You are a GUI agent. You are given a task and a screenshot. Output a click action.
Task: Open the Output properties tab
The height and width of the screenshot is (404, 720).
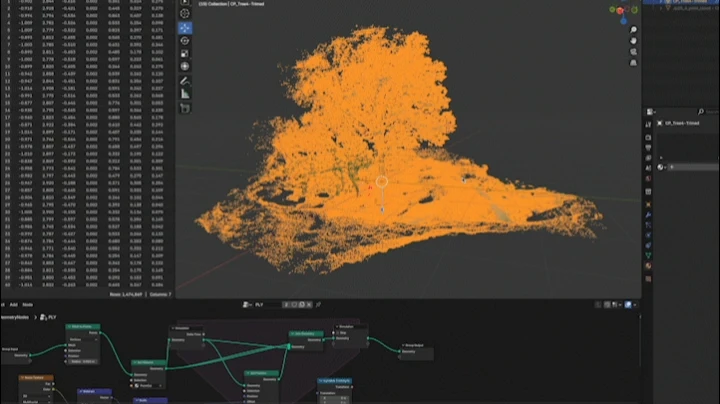(648, 148)
